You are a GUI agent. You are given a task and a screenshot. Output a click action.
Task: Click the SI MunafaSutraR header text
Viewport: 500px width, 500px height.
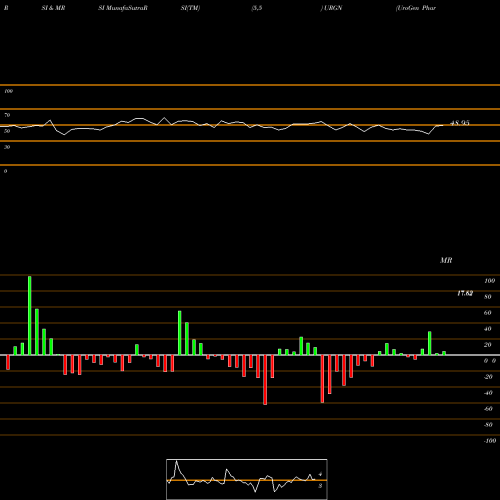click(x=123, y=8)
